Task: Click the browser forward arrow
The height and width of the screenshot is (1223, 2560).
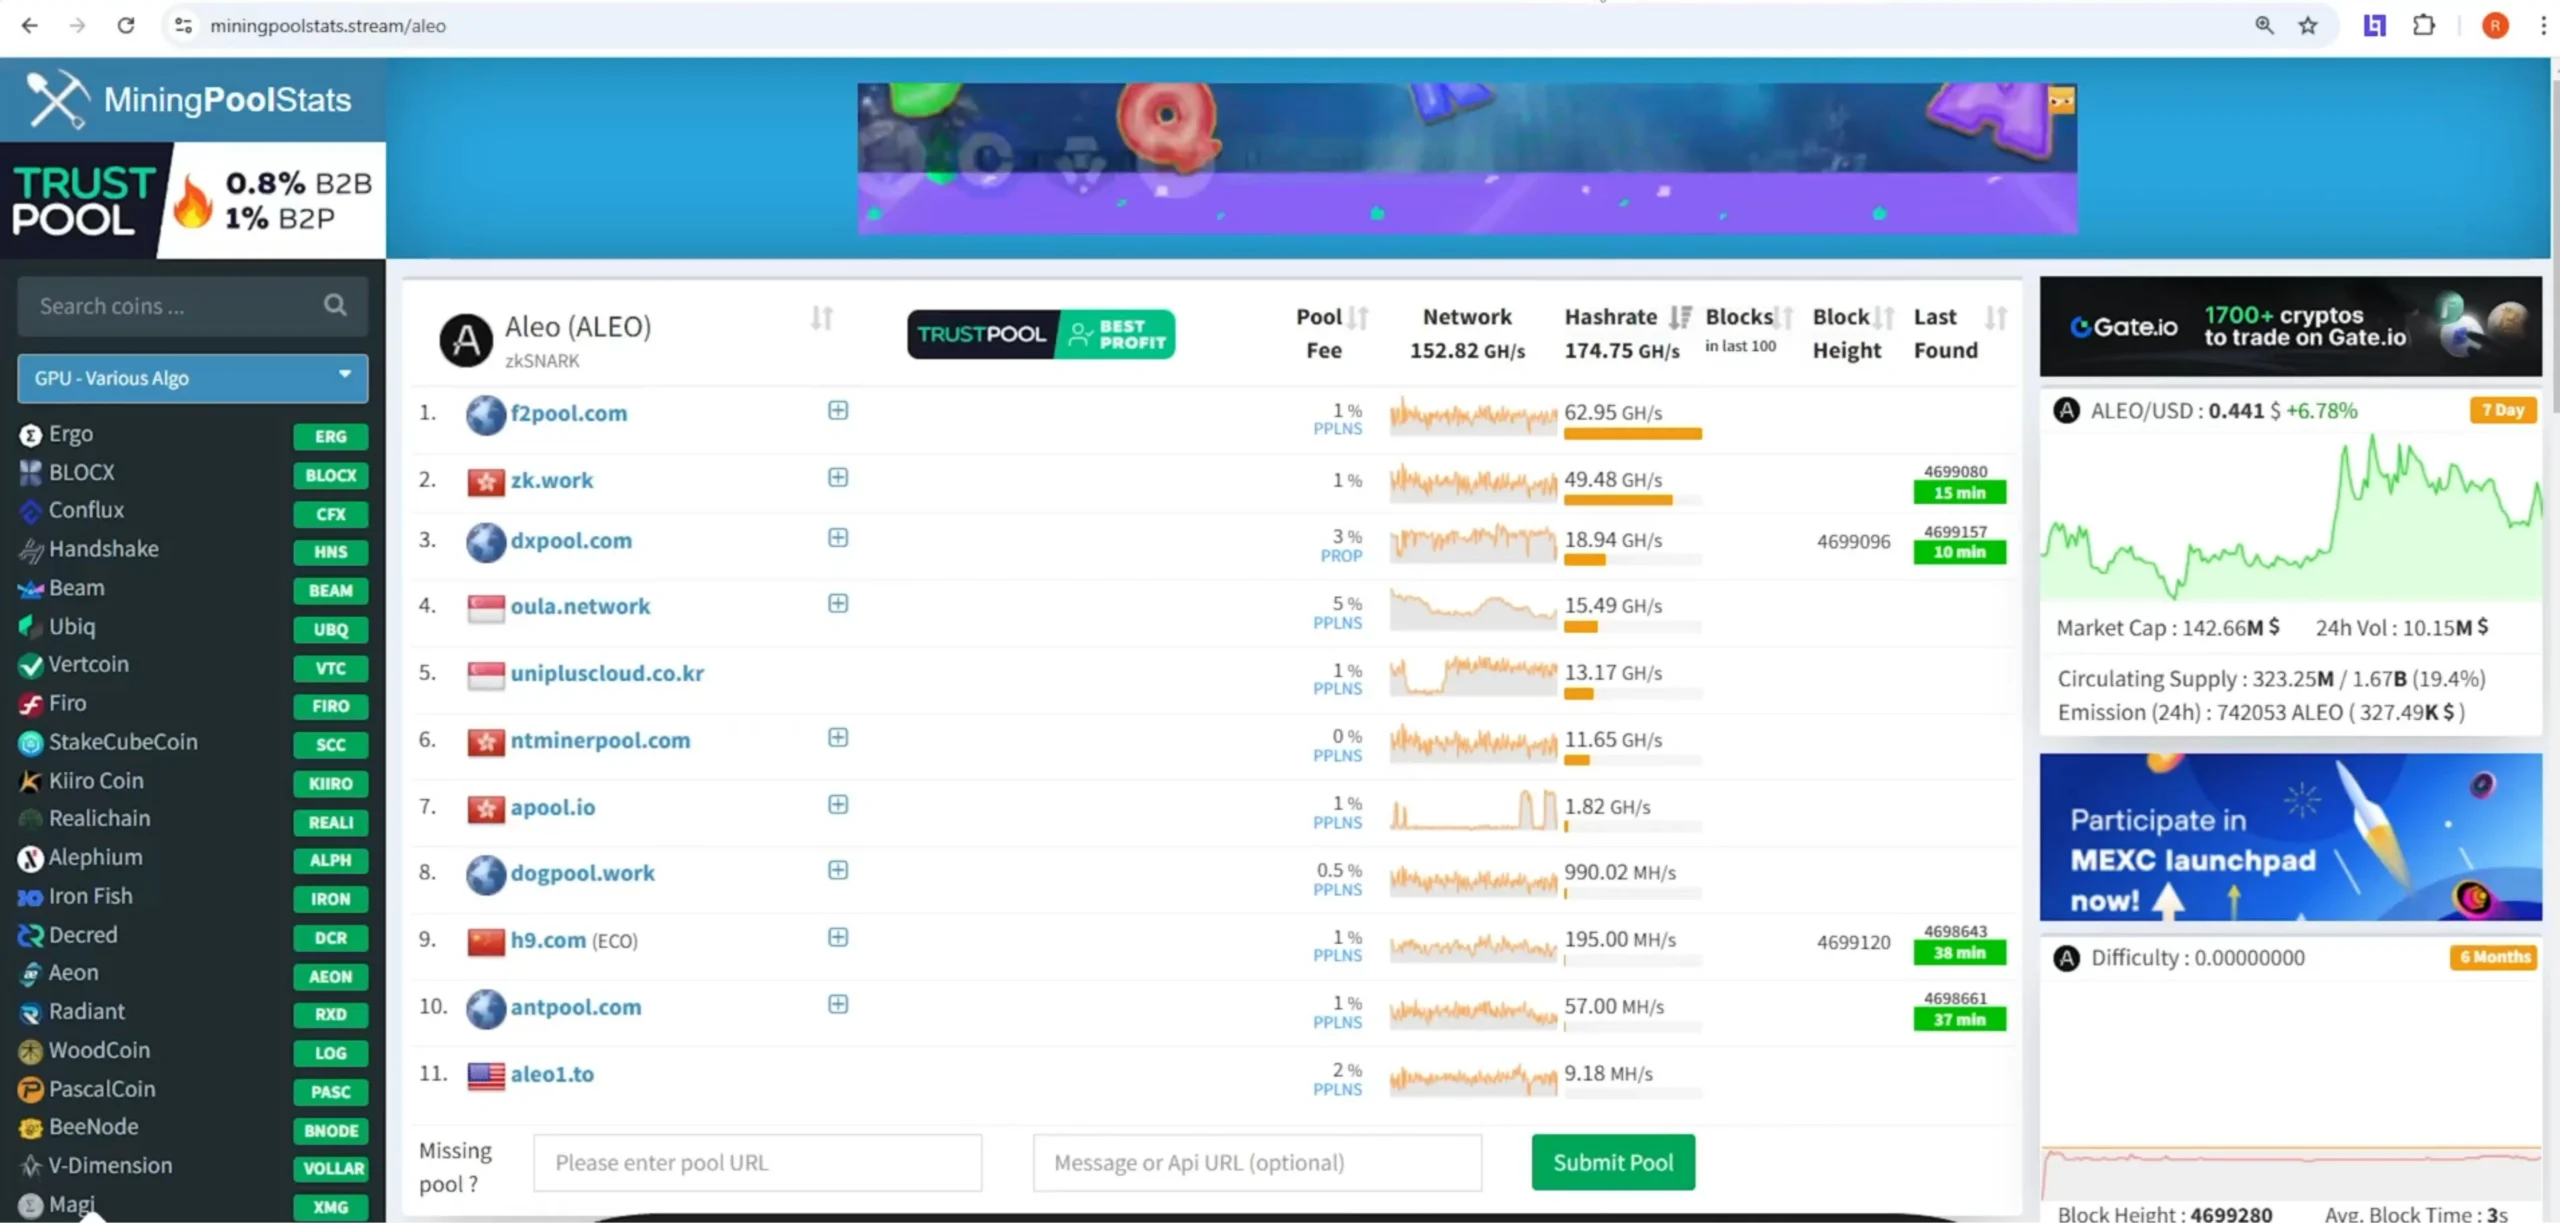Action: [x=77, y=25]
